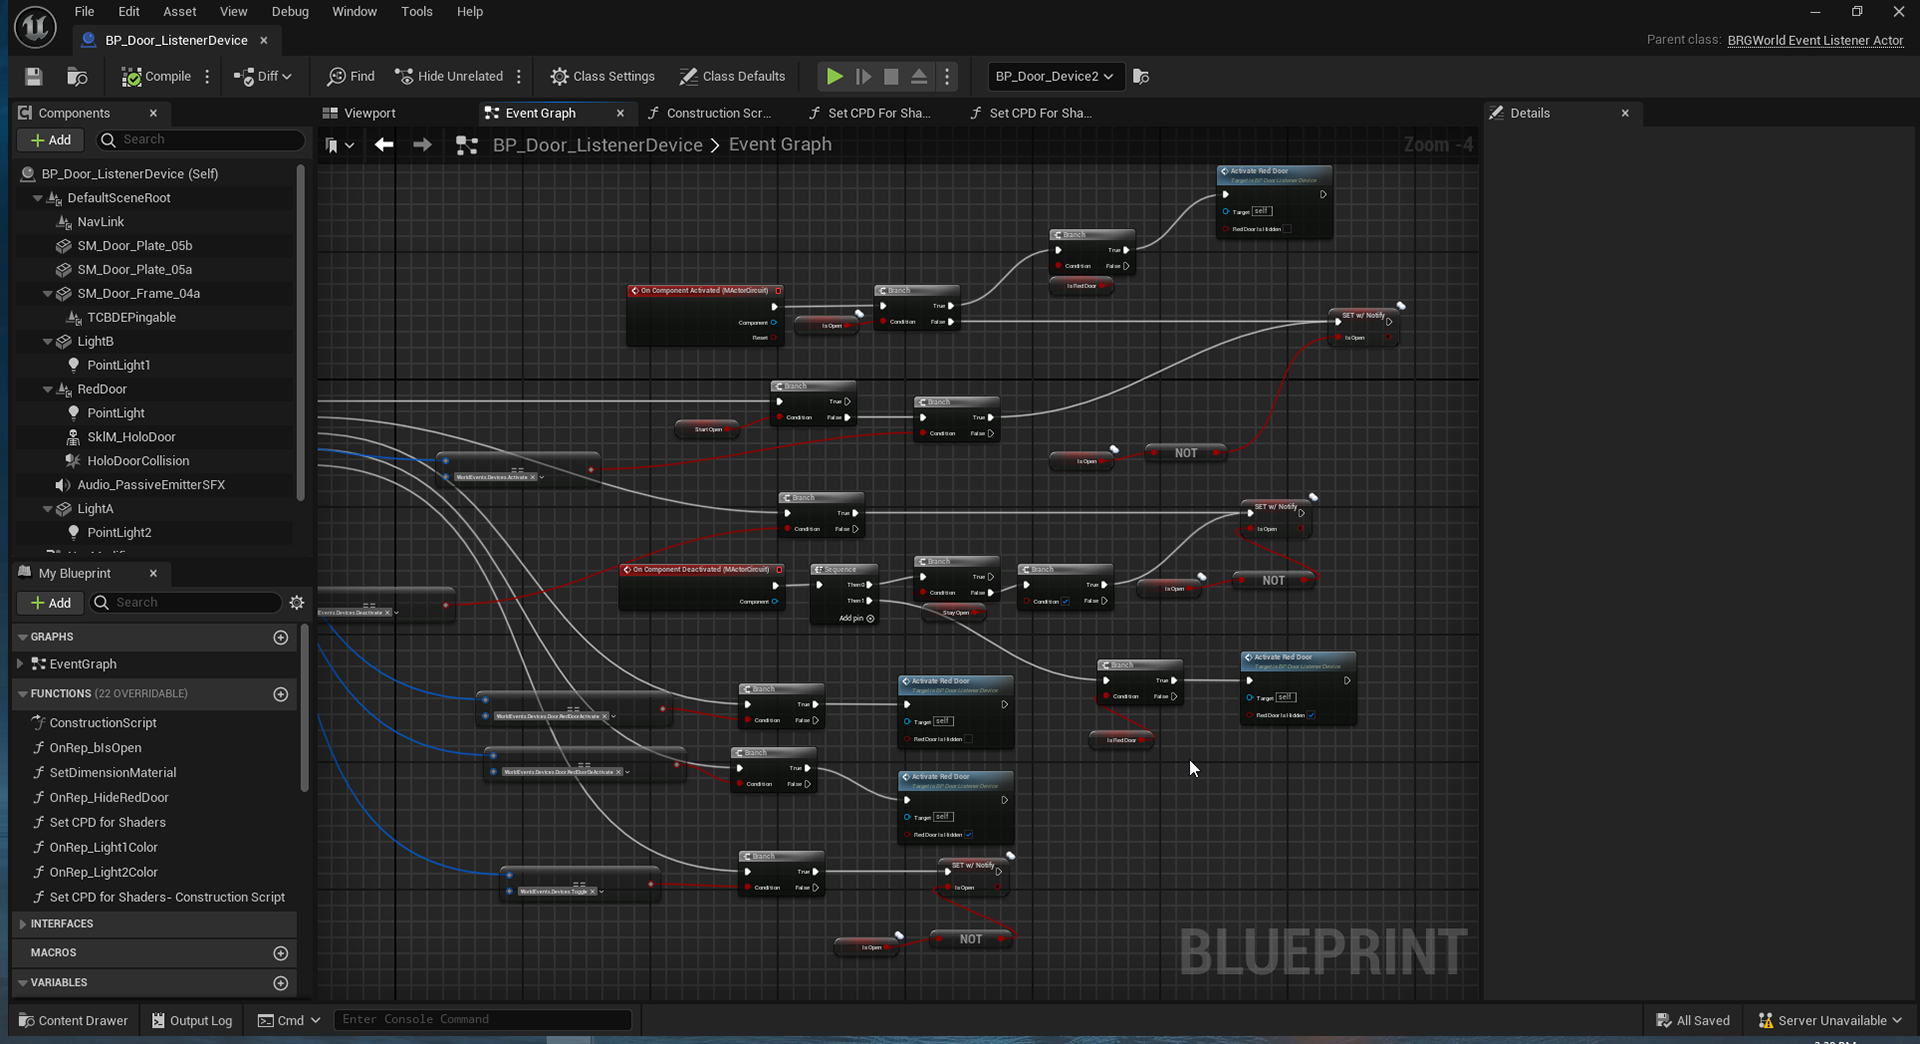
Task: Close the Details panel
Action: coord(1625,113)
